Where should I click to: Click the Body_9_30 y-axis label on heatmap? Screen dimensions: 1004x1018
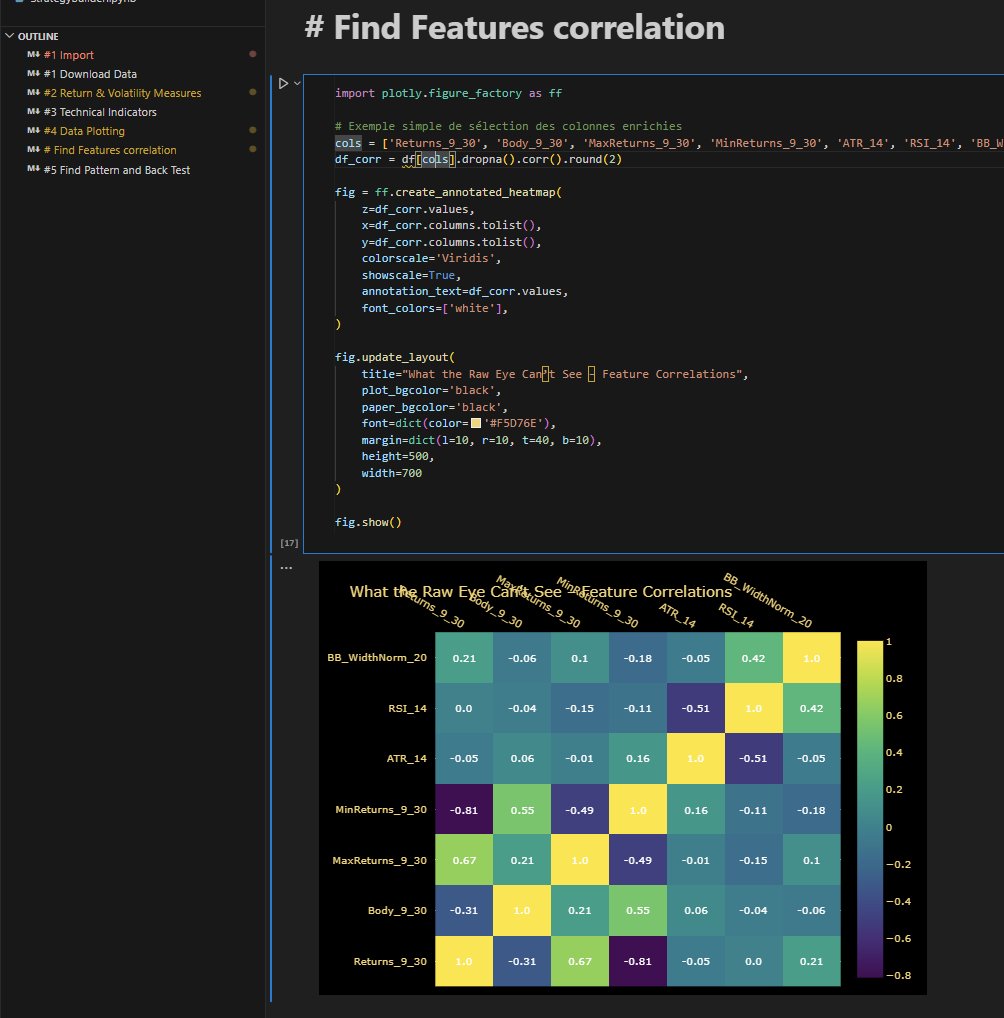[397, 910]
